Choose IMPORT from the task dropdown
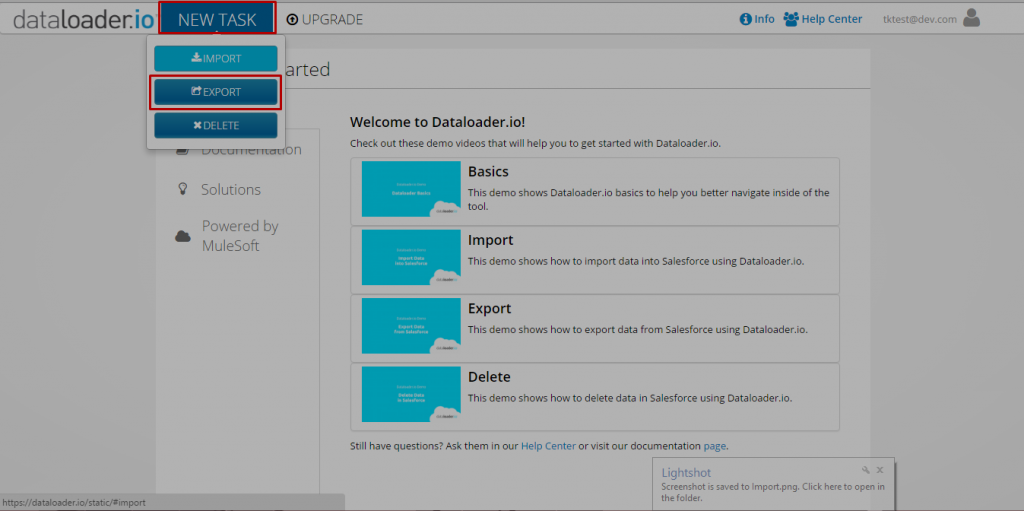The width and height of the screenshot is (1024, 511). [216, 58]
